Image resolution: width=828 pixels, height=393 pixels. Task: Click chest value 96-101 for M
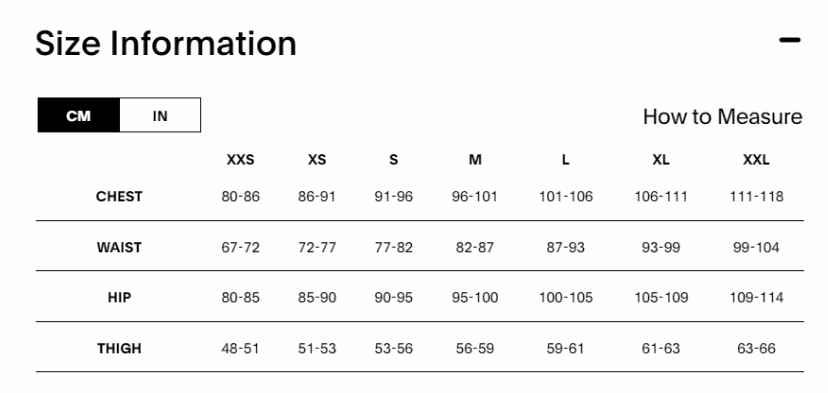(x=475, y=196)
